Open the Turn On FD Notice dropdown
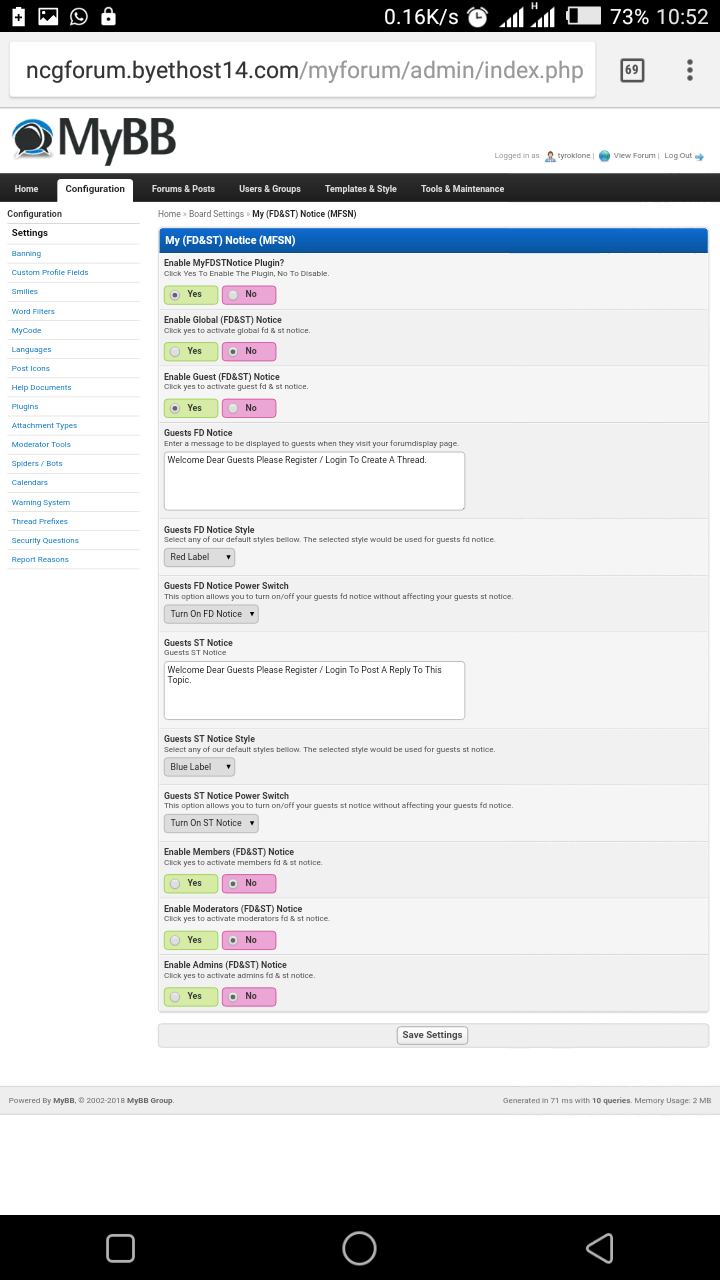The image size is (720, 1280). click(x=211, y=614)
